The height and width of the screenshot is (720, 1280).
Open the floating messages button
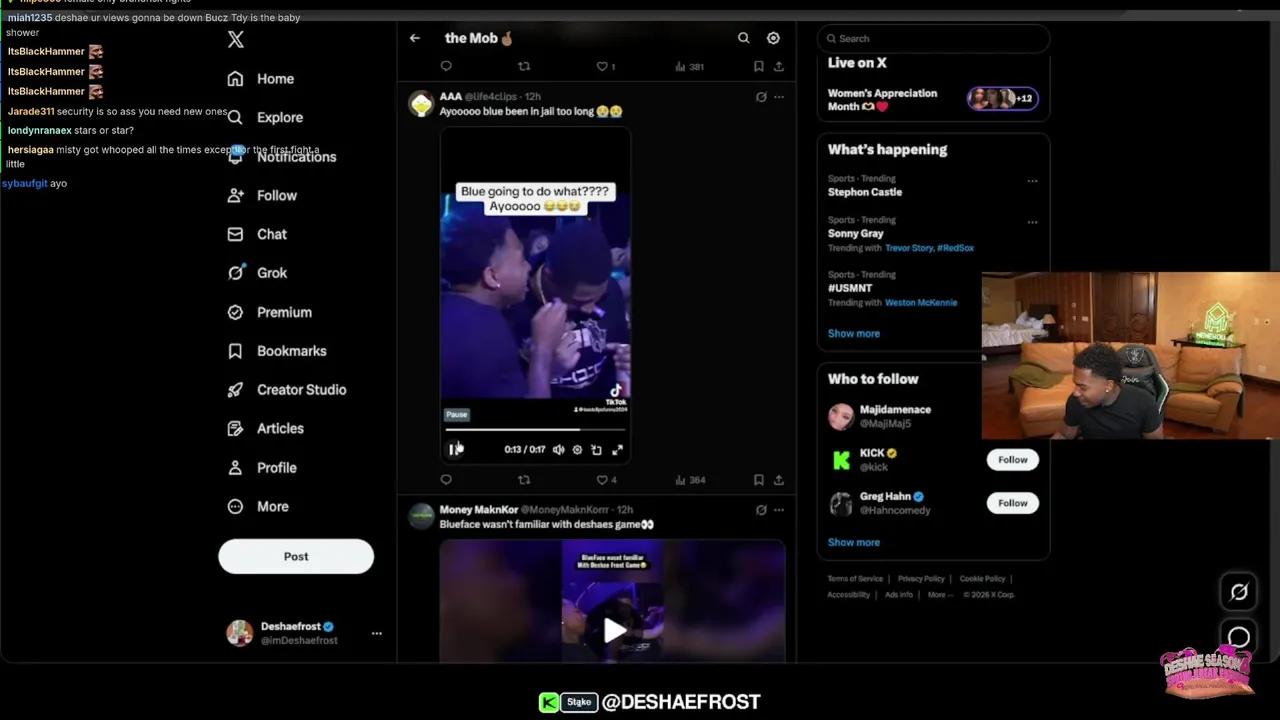tap(1238, 637)
